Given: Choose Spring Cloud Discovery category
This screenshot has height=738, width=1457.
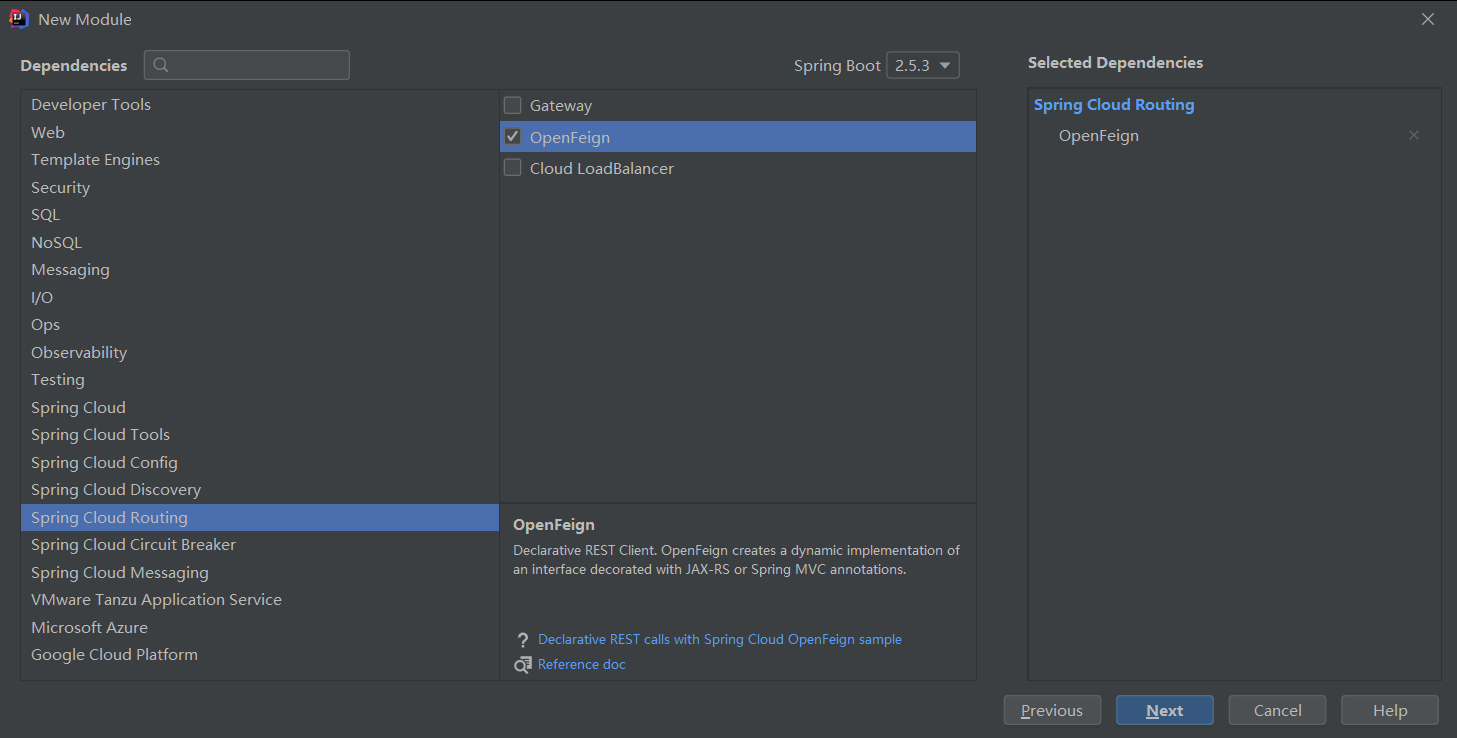Looking at the screenshot, I should point(260,489).
